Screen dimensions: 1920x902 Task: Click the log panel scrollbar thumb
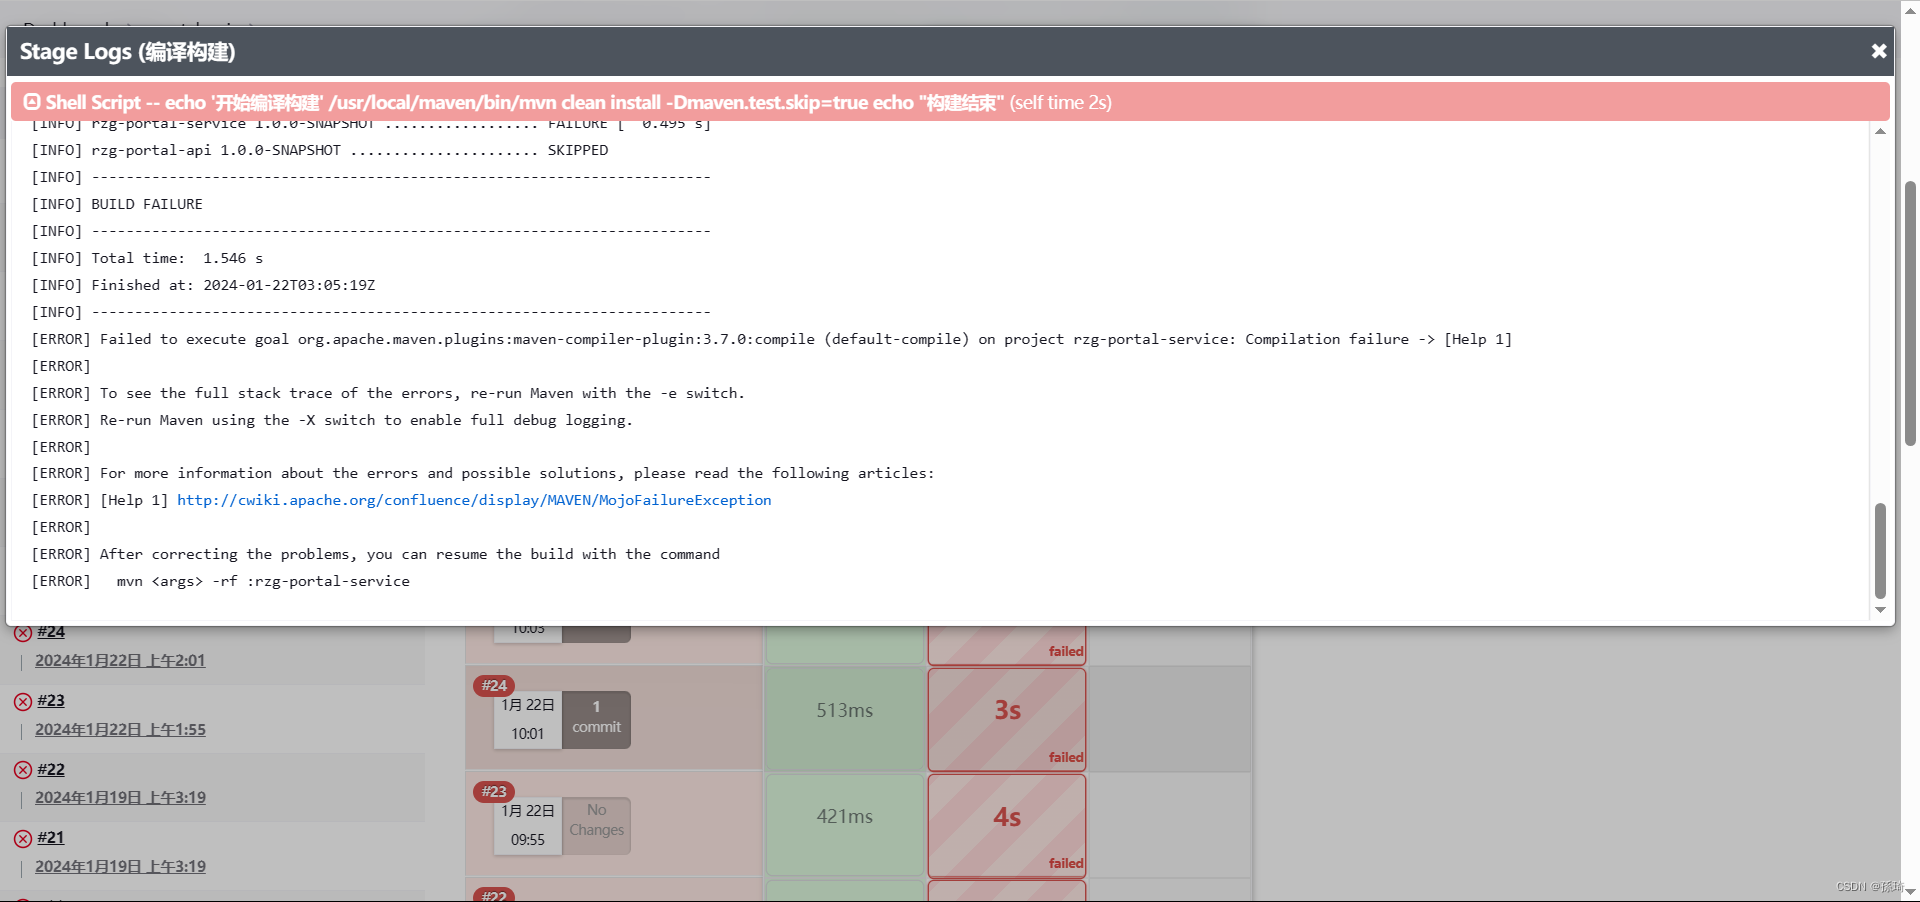click(1880, 551)
